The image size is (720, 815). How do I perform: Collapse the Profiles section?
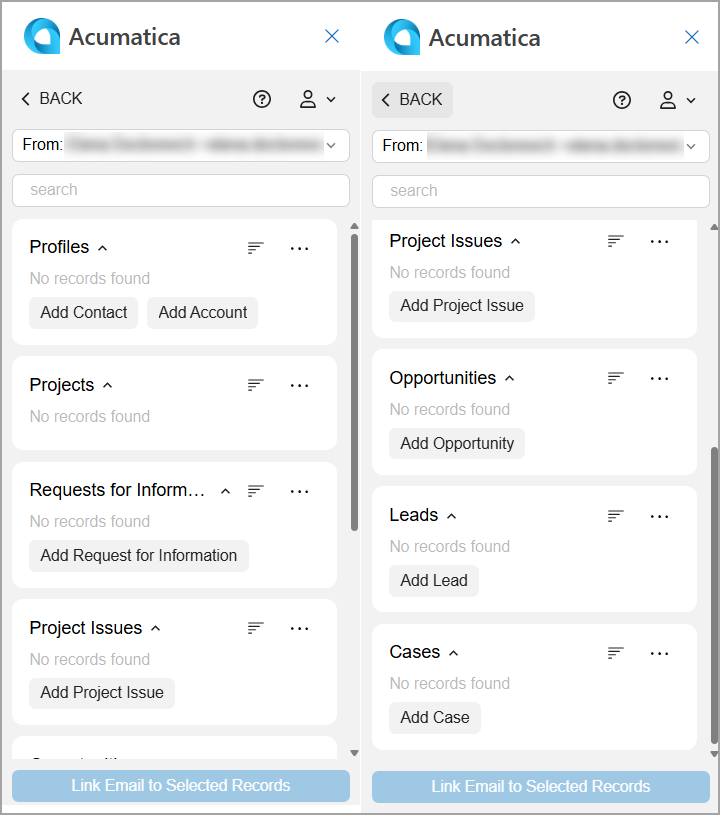103,248
